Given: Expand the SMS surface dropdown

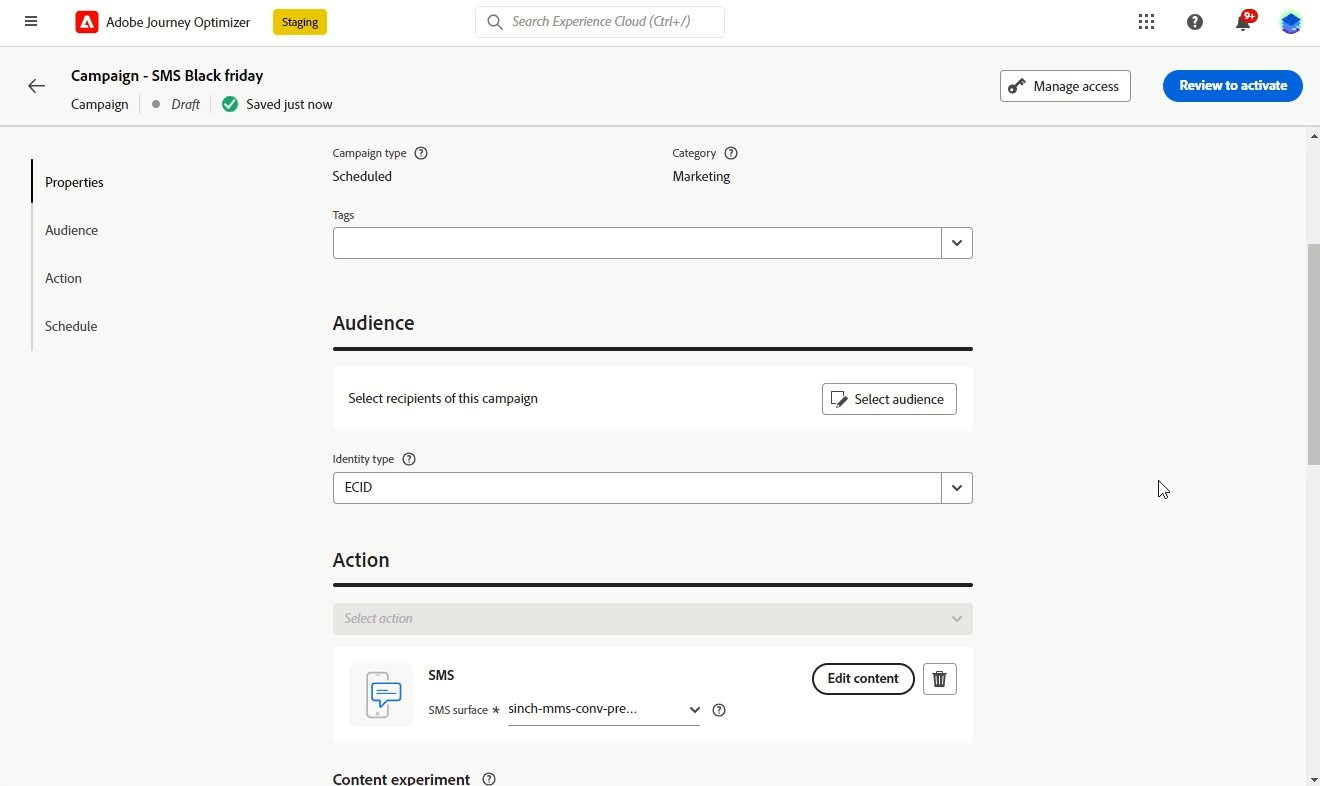Looking at the screenshot, I should pos(694,710).
